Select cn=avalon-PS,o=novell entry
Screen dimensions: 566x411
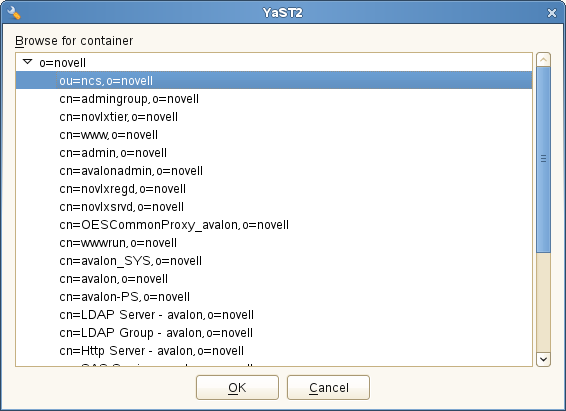tap(124, 297)
